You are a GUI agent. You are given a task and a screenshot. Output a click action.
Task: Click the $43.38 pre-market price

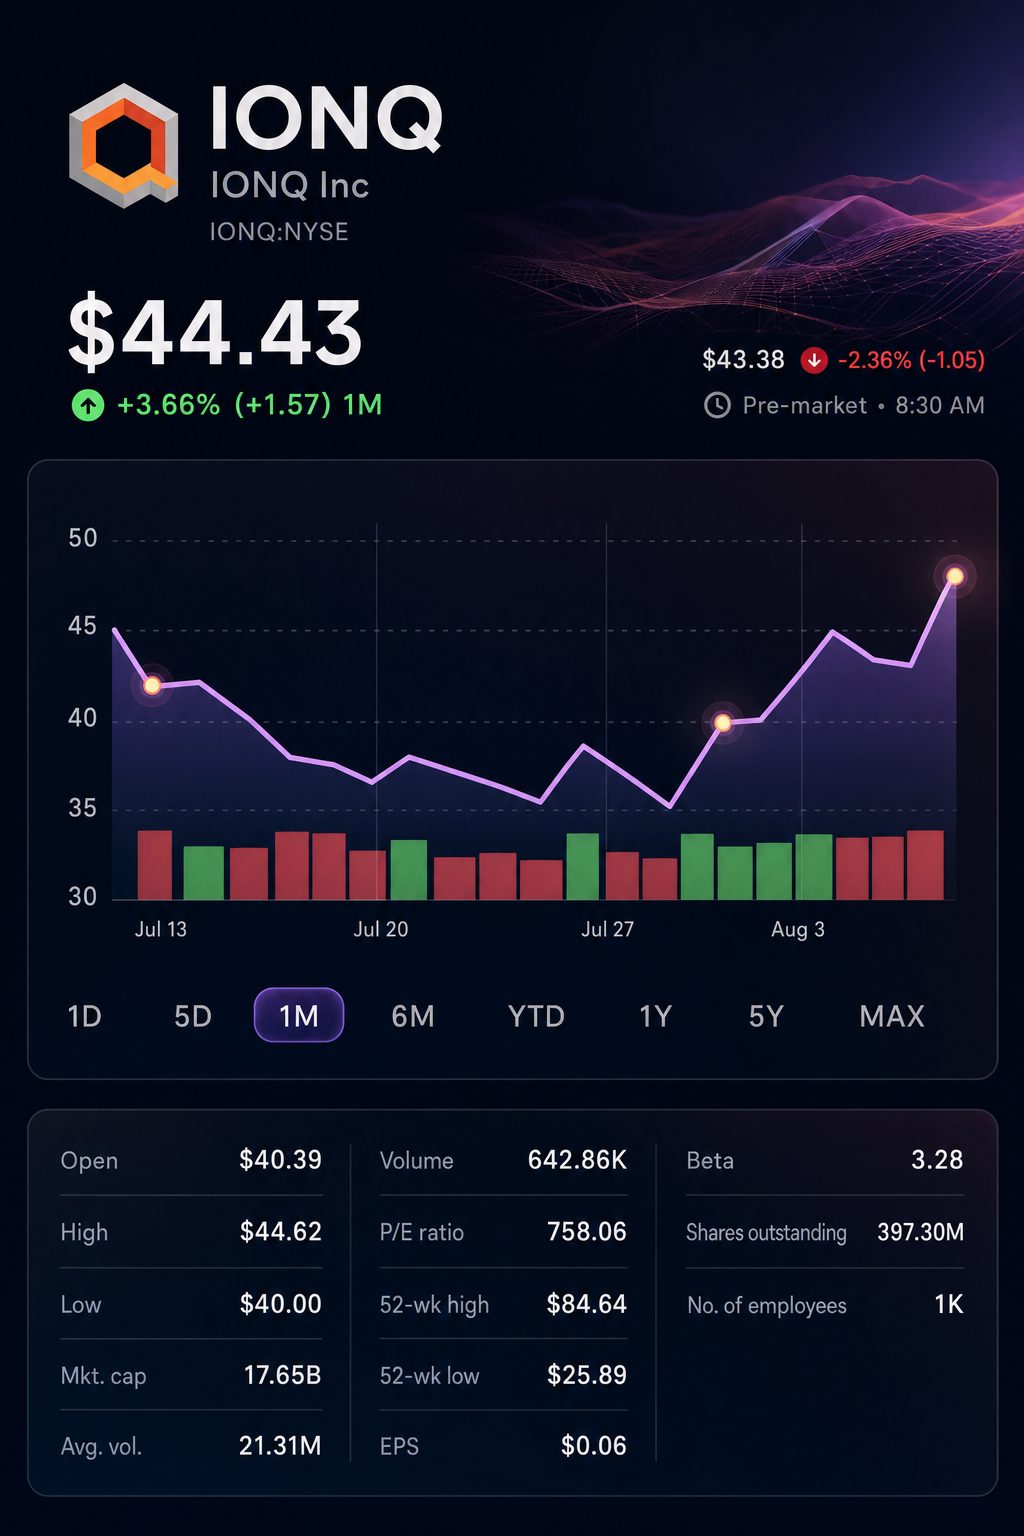pos(743,360)
